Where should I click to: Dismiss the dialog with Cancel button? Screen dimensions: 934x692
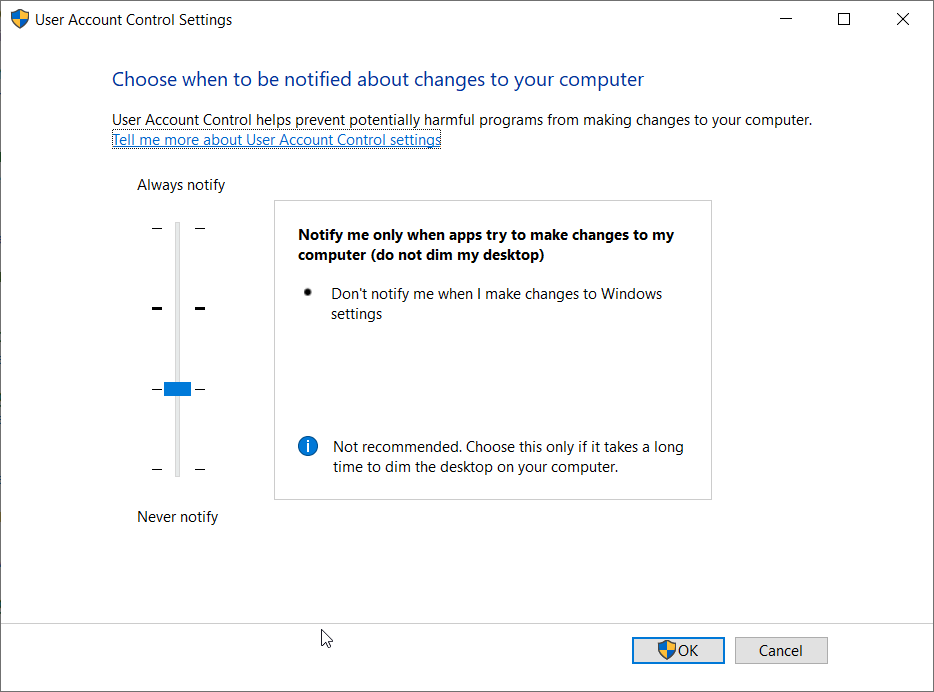click(781, 650)
